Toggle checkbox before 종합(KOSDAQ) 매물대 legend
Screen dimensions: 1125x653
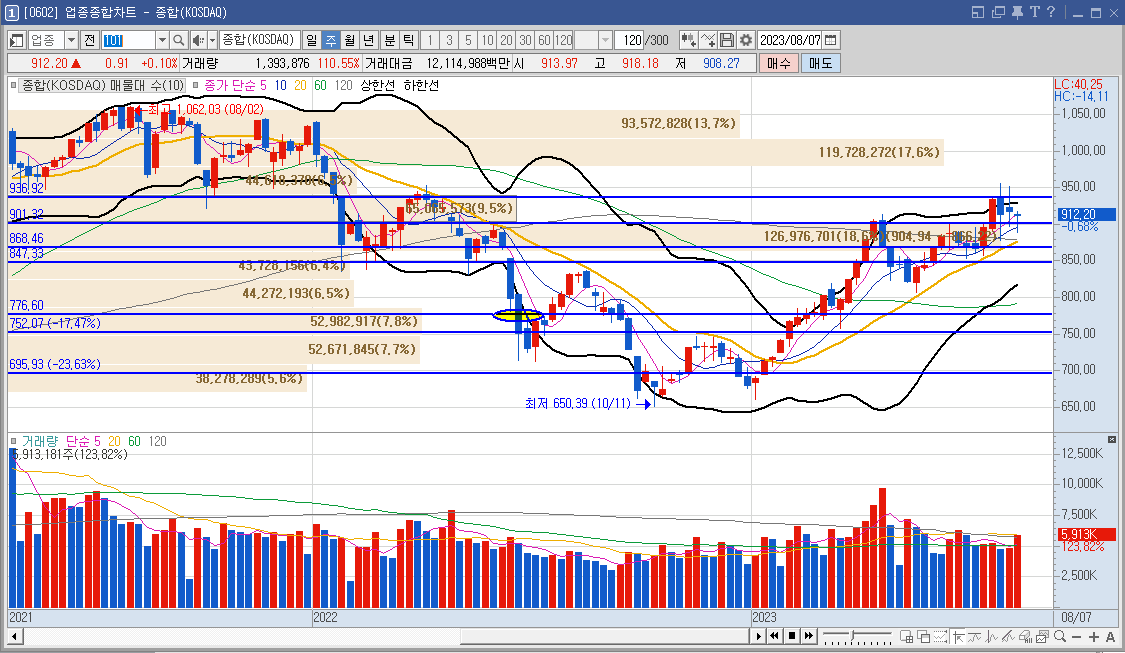(14, 85)
